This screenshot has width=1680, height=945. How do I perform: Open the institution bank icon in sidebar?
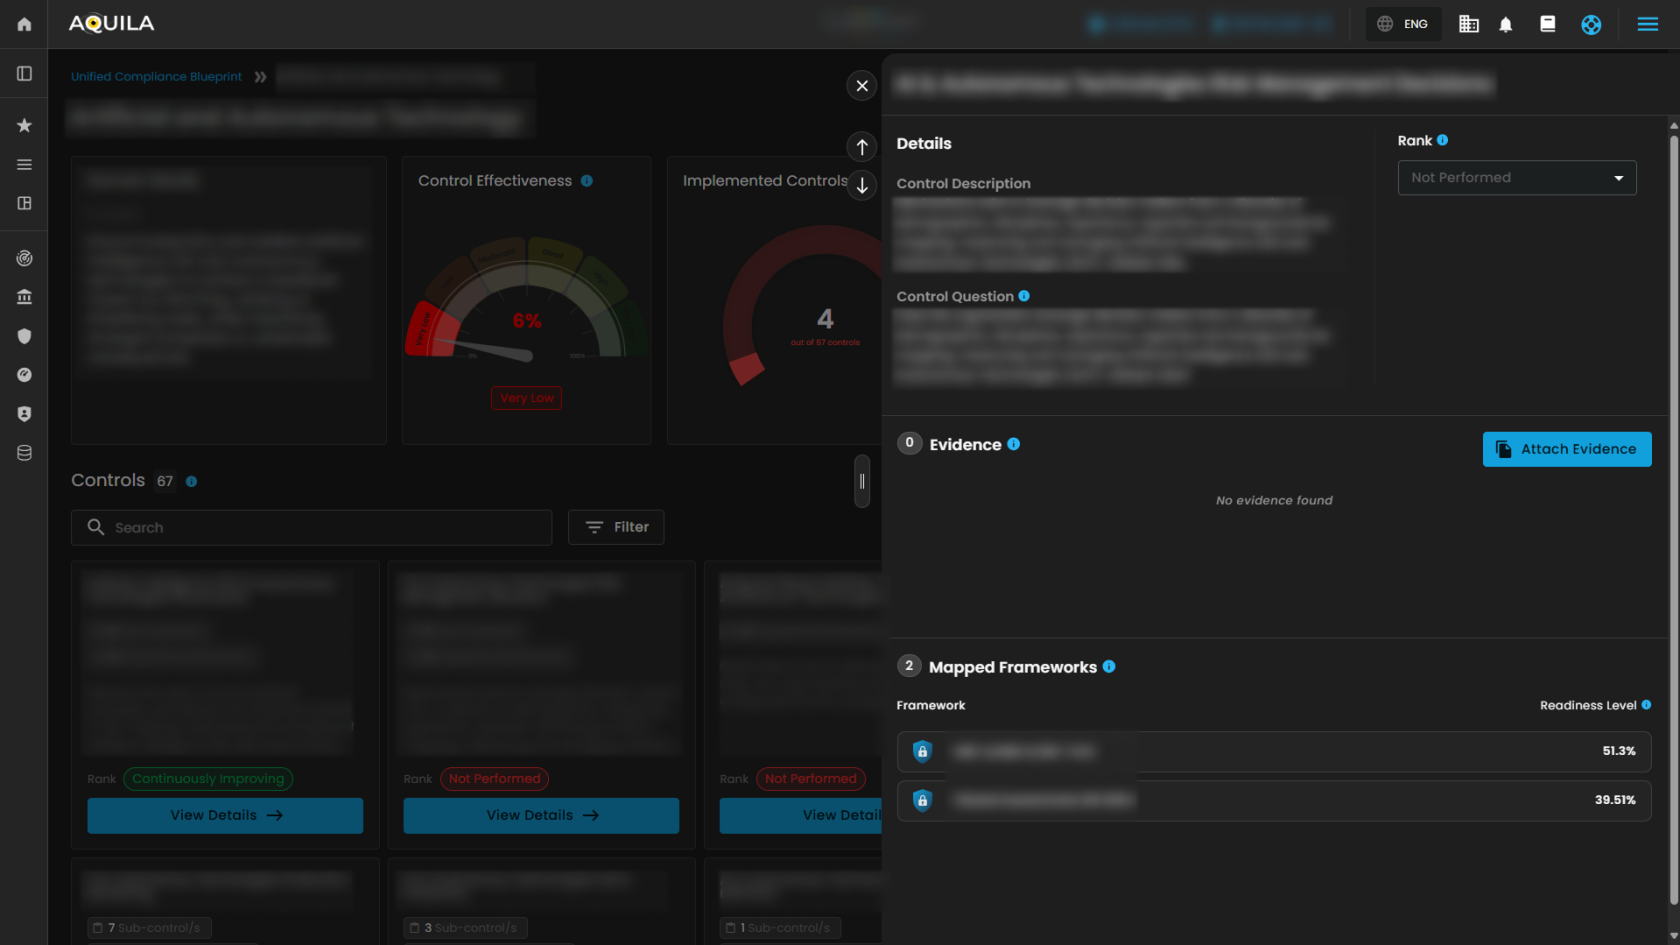24,297
